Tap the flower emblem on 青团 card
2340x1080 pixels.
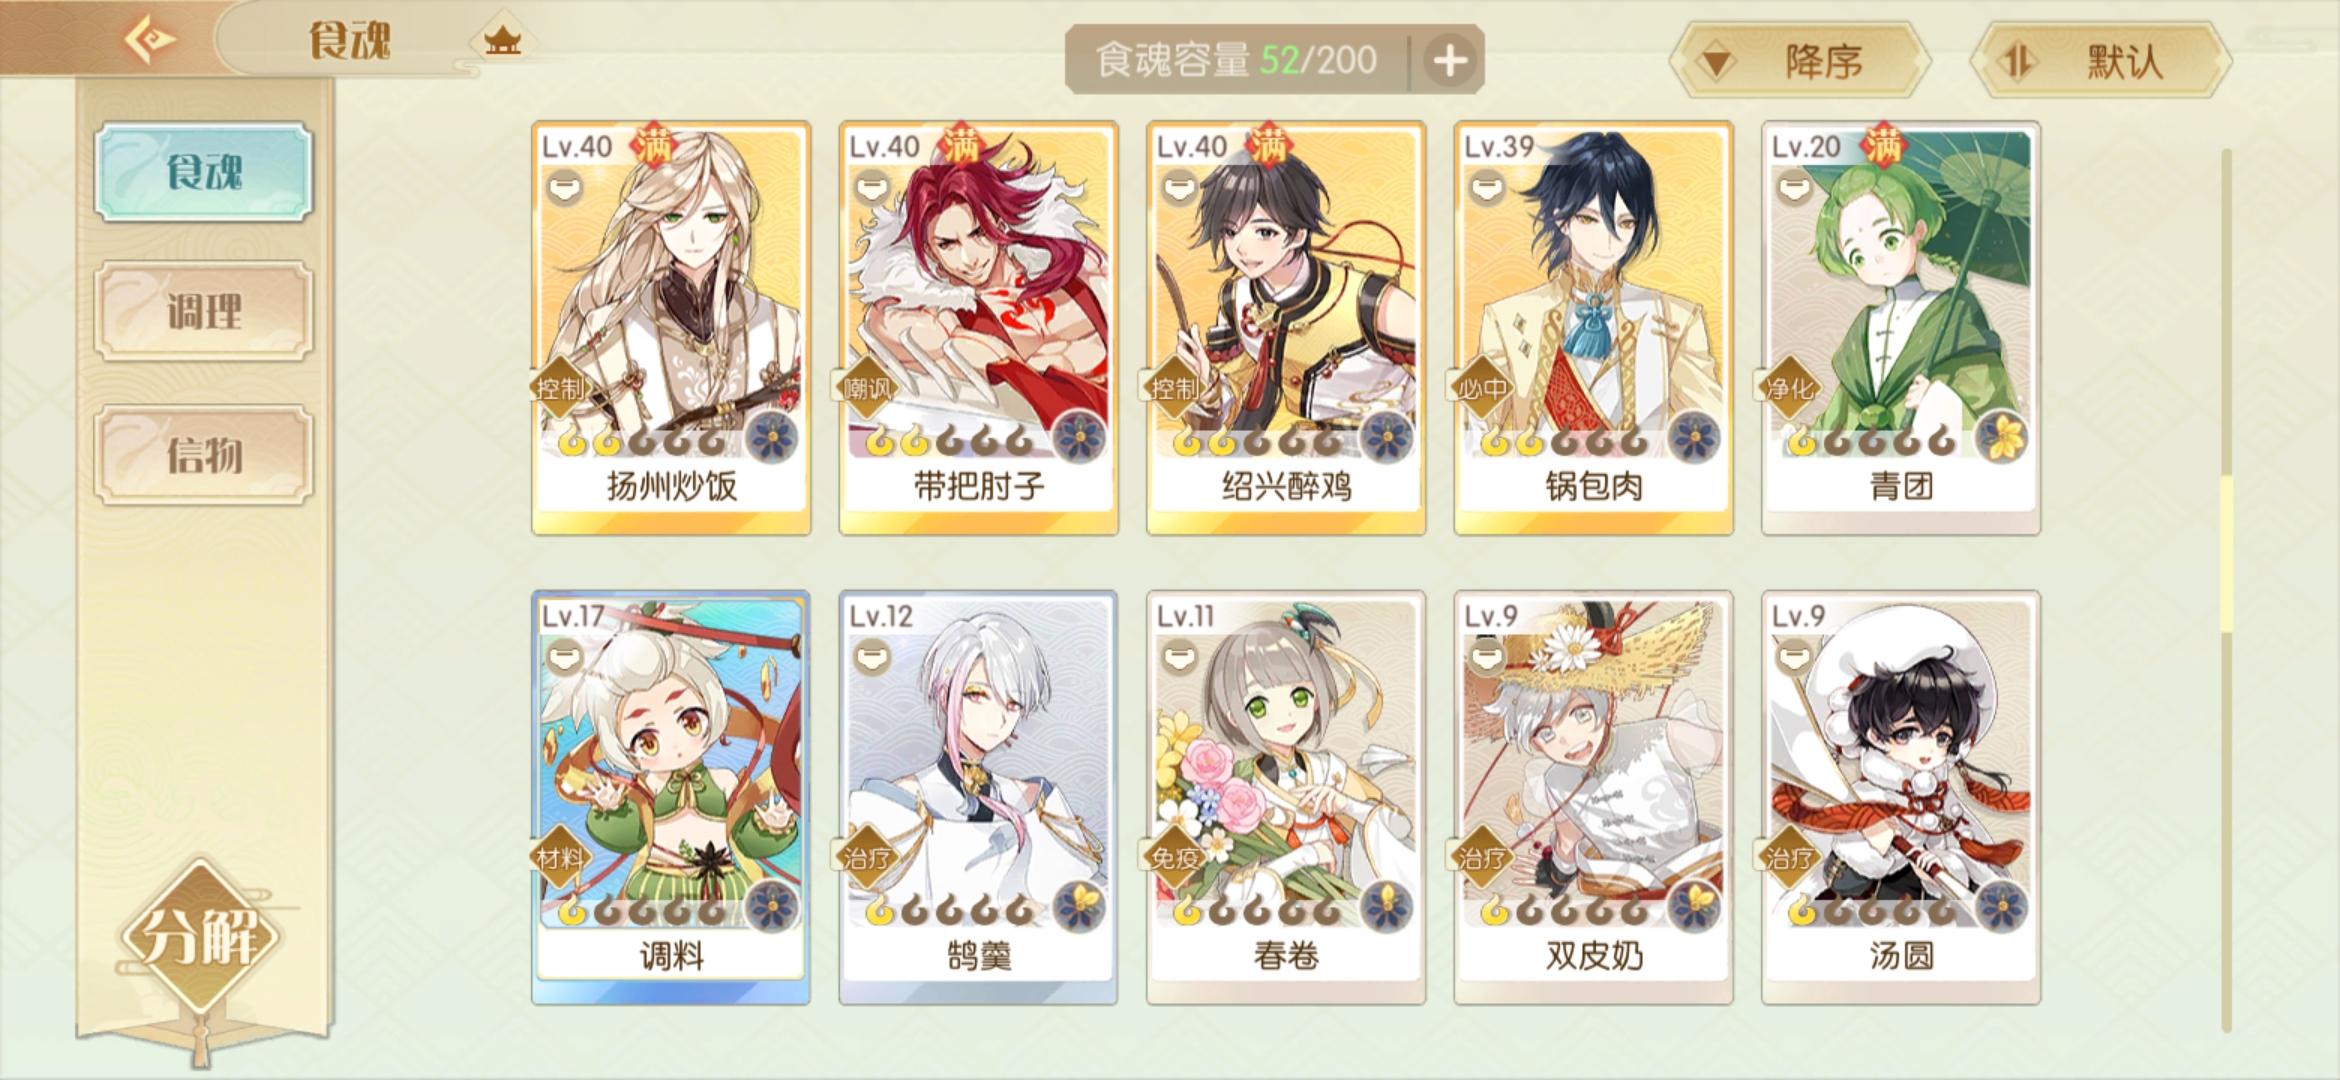tap(2003, 437)
